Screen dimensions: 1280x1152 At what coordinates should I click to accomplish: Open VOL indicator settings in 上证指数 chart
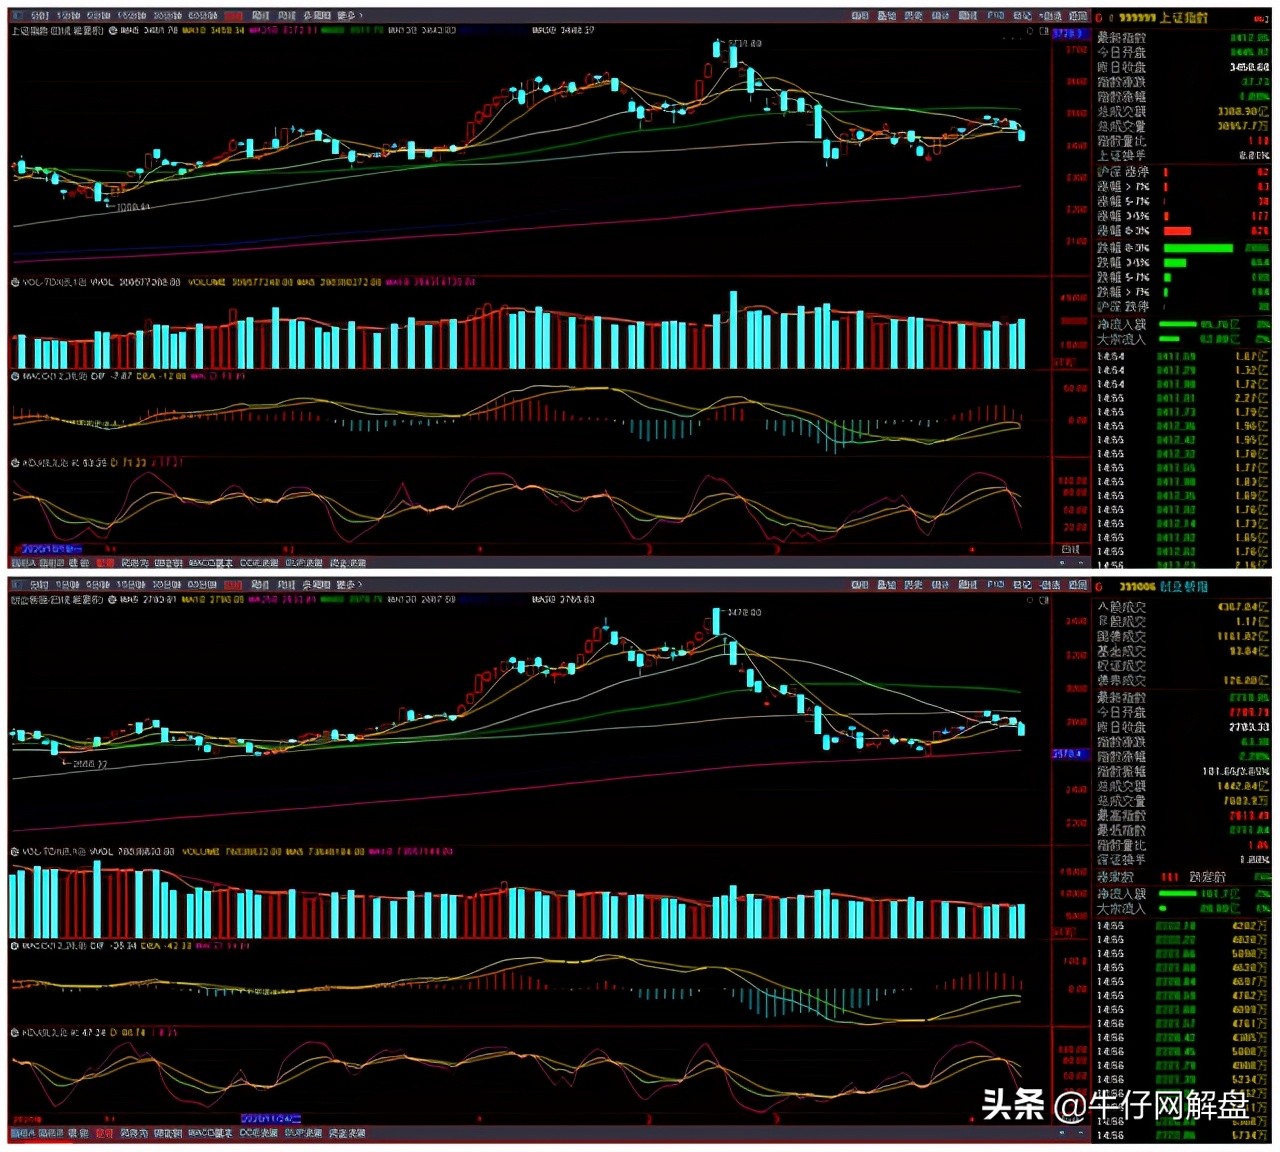pos(15,282)
